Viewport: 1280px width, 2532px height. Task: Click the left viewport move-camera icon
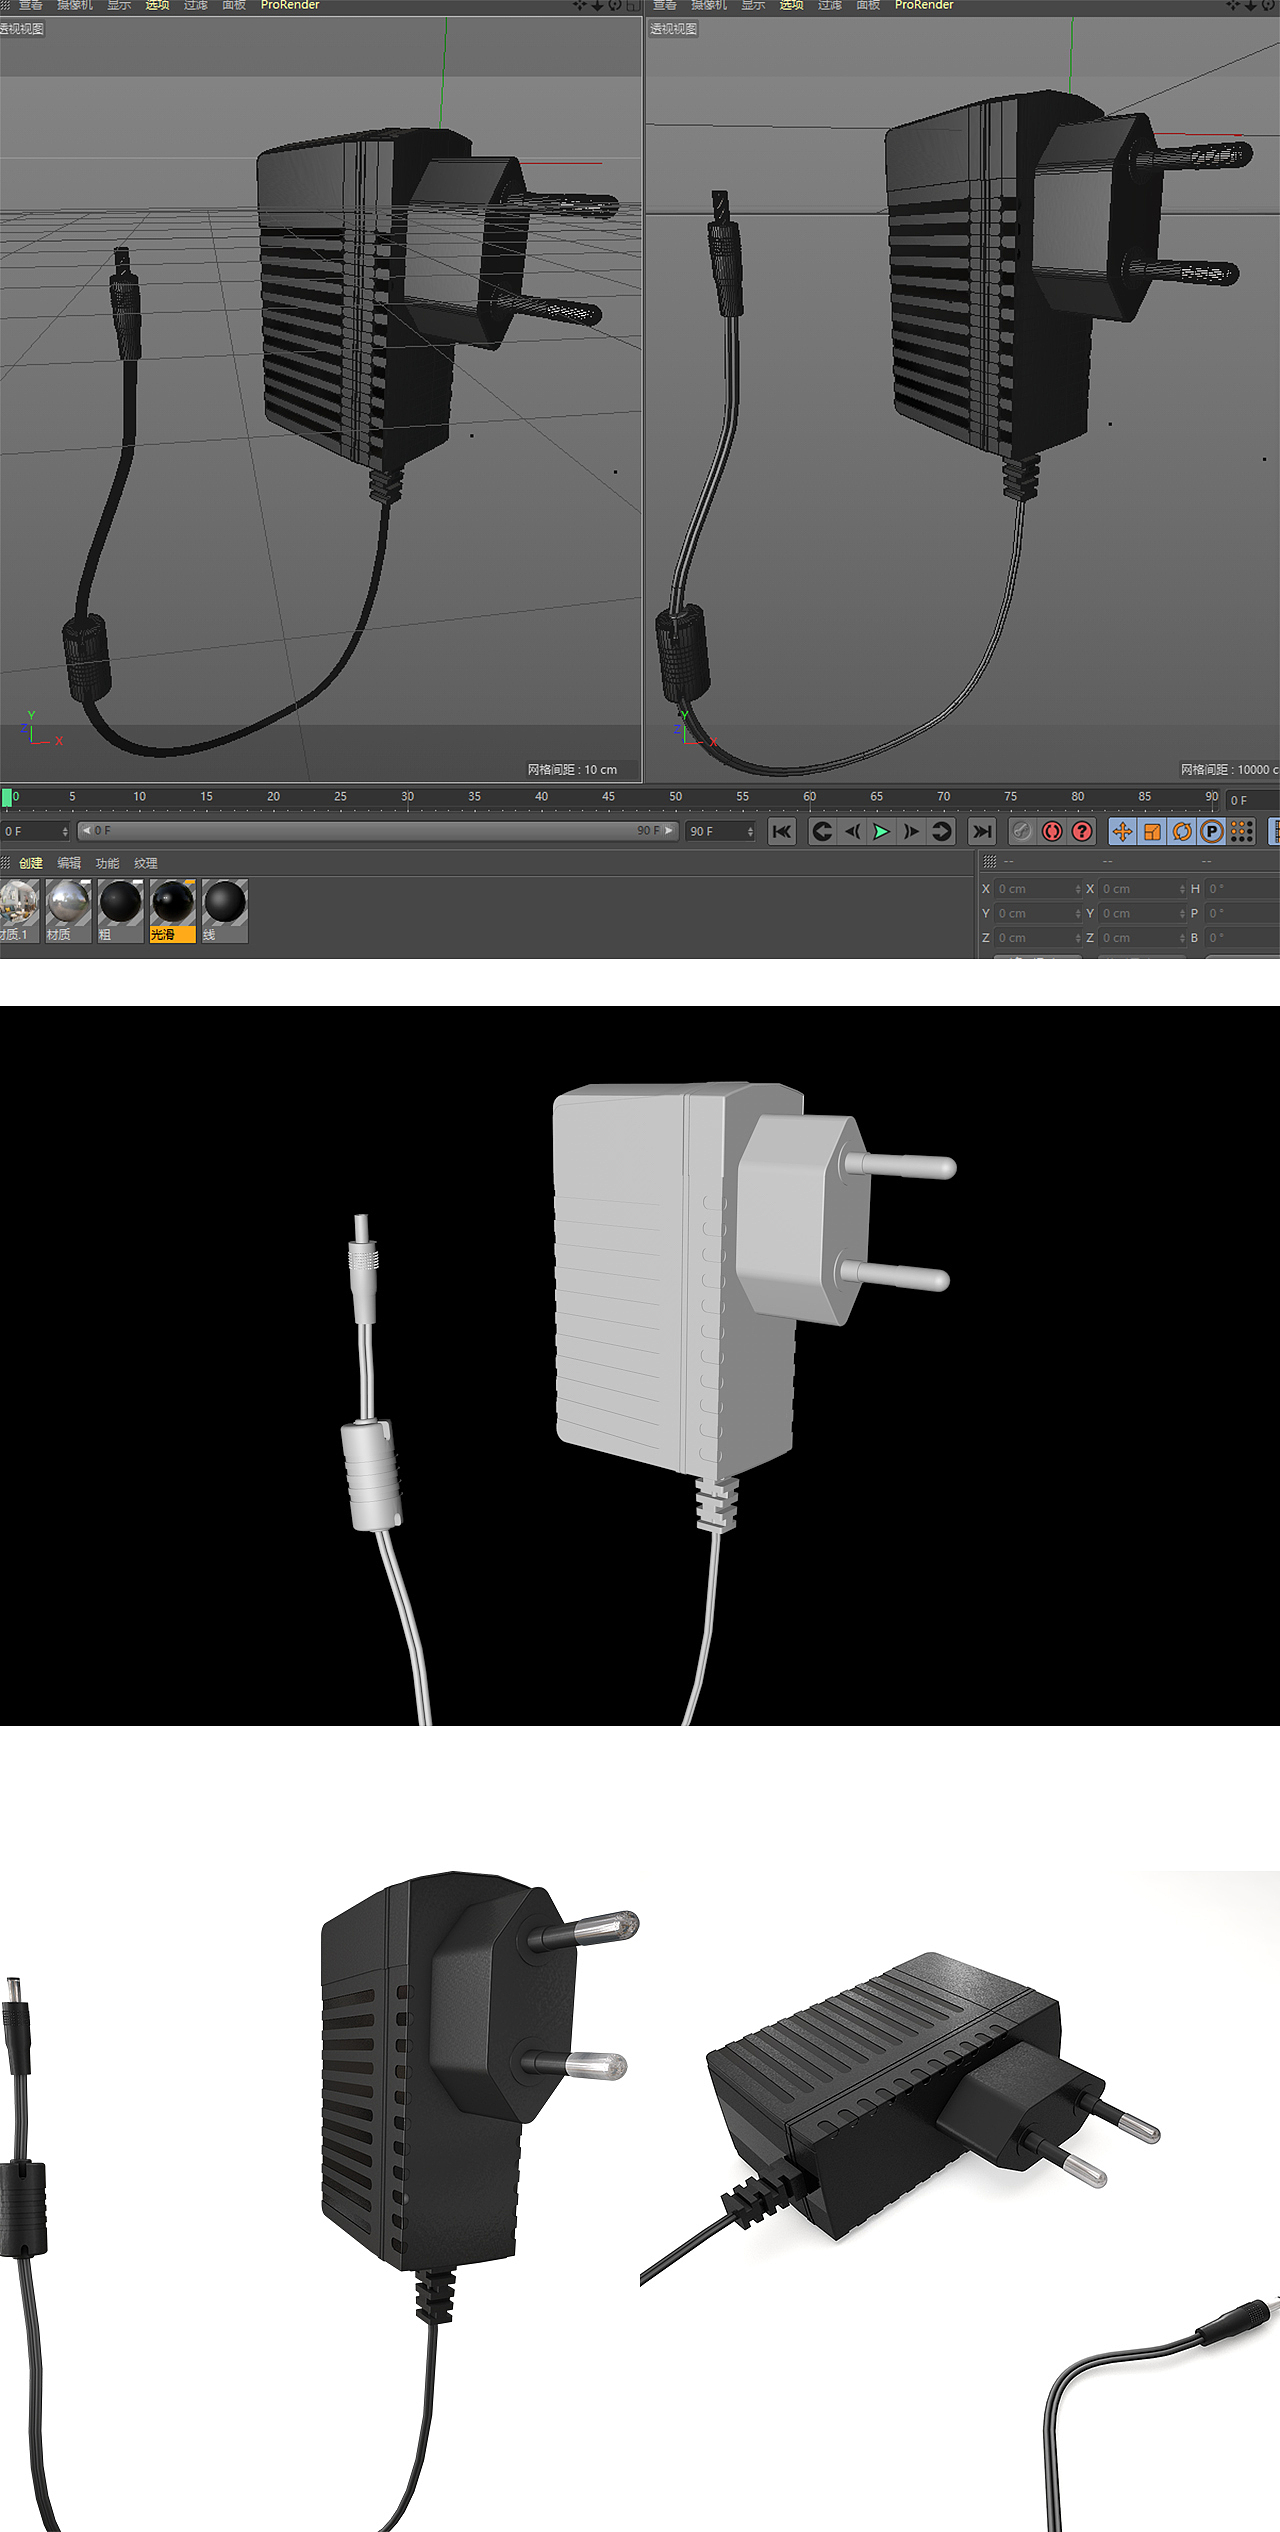coord(580,5)
